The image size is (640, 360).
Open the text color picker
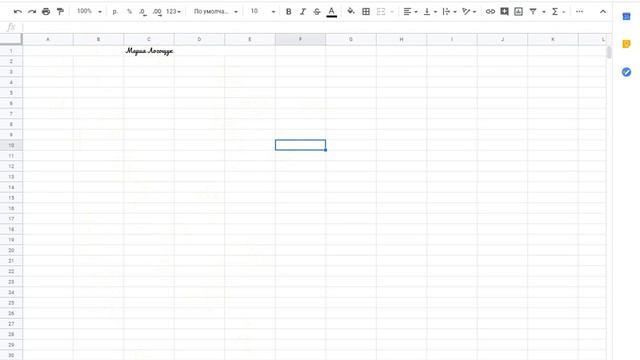pyautogui.click(x=332, y=12)
